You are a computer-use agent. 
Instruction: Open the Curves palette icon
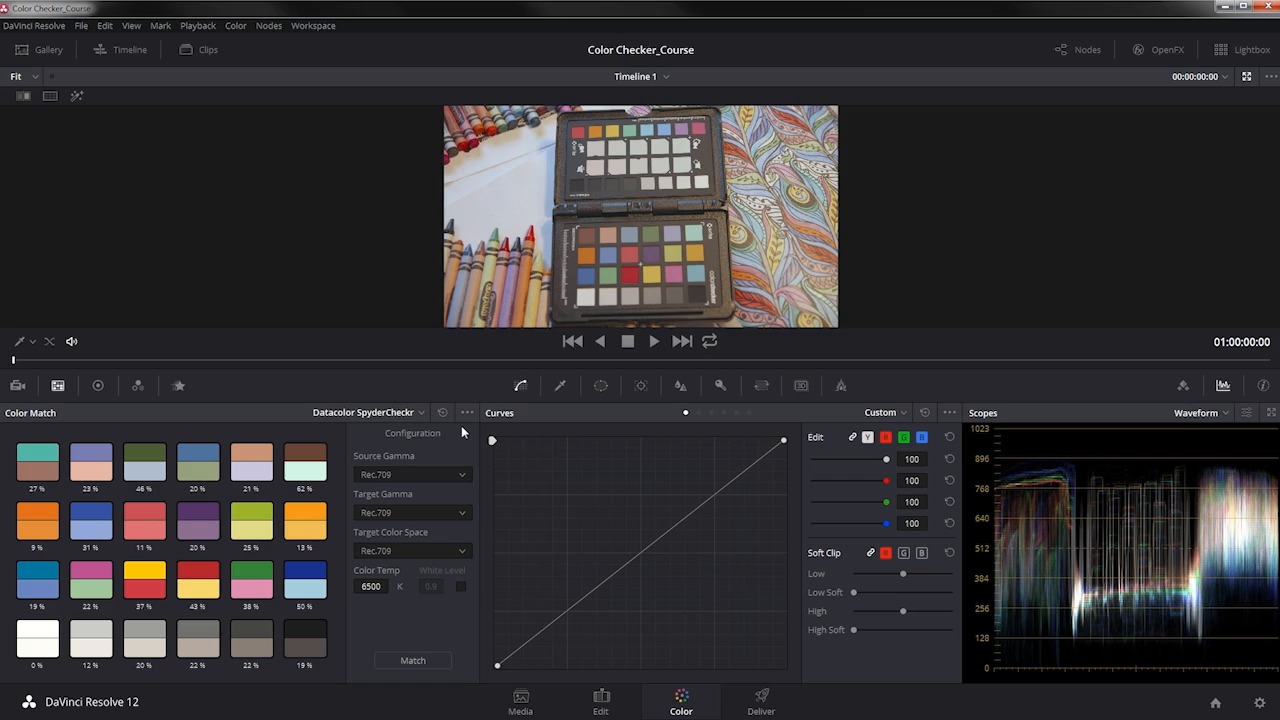pyautogui.click(x=520, y=386)
